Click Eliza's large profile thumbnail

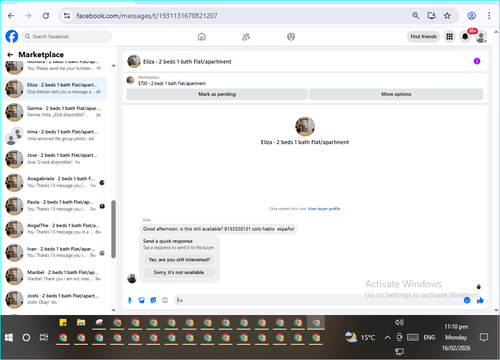tap(305, 126)
